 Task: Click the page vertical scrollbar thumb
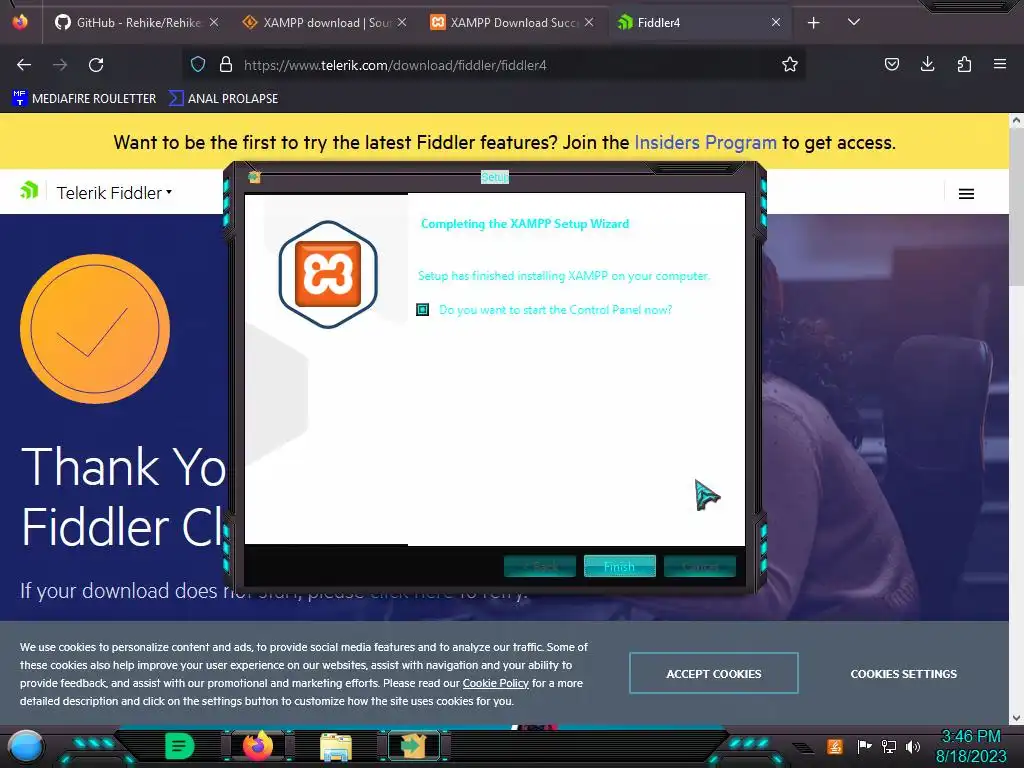coord(1016,206)
